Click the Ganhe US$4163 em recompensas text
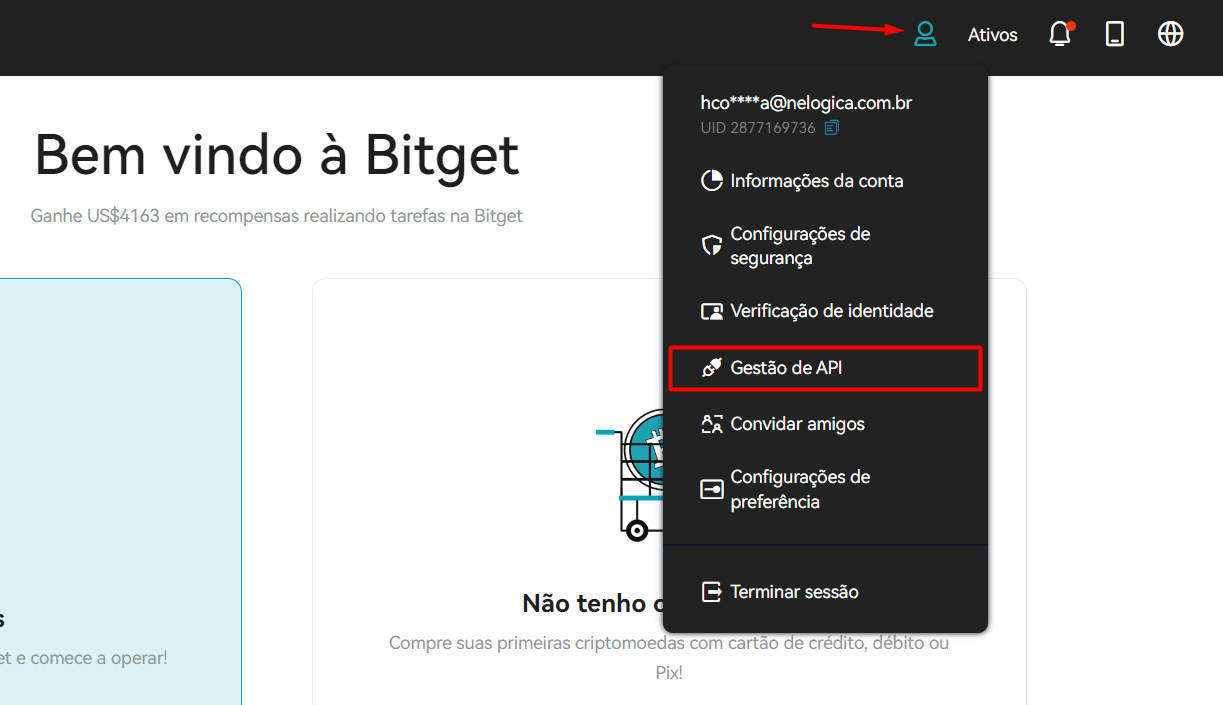The width and height of the screenshot is (1223, 705). (277, 216)
